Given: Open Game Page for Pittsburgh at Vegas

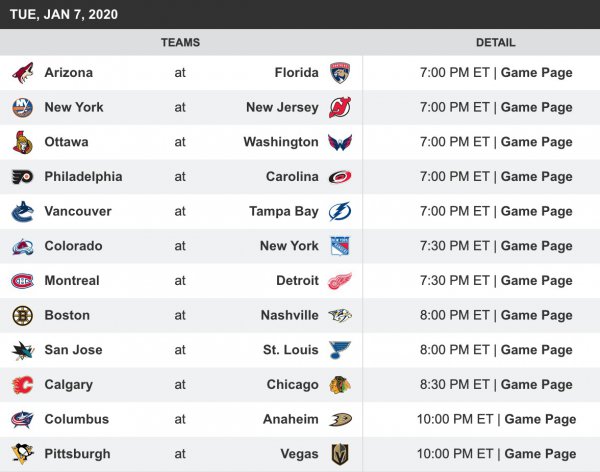Looking at the screenshot, I should 540,454.
